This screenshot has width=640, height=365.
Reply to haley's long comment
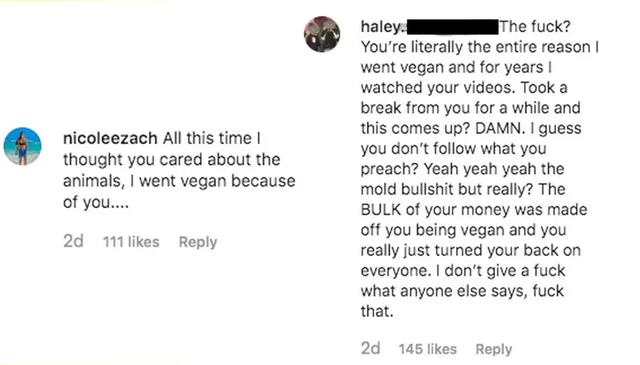pyautogui.click(x=493, y=349)
